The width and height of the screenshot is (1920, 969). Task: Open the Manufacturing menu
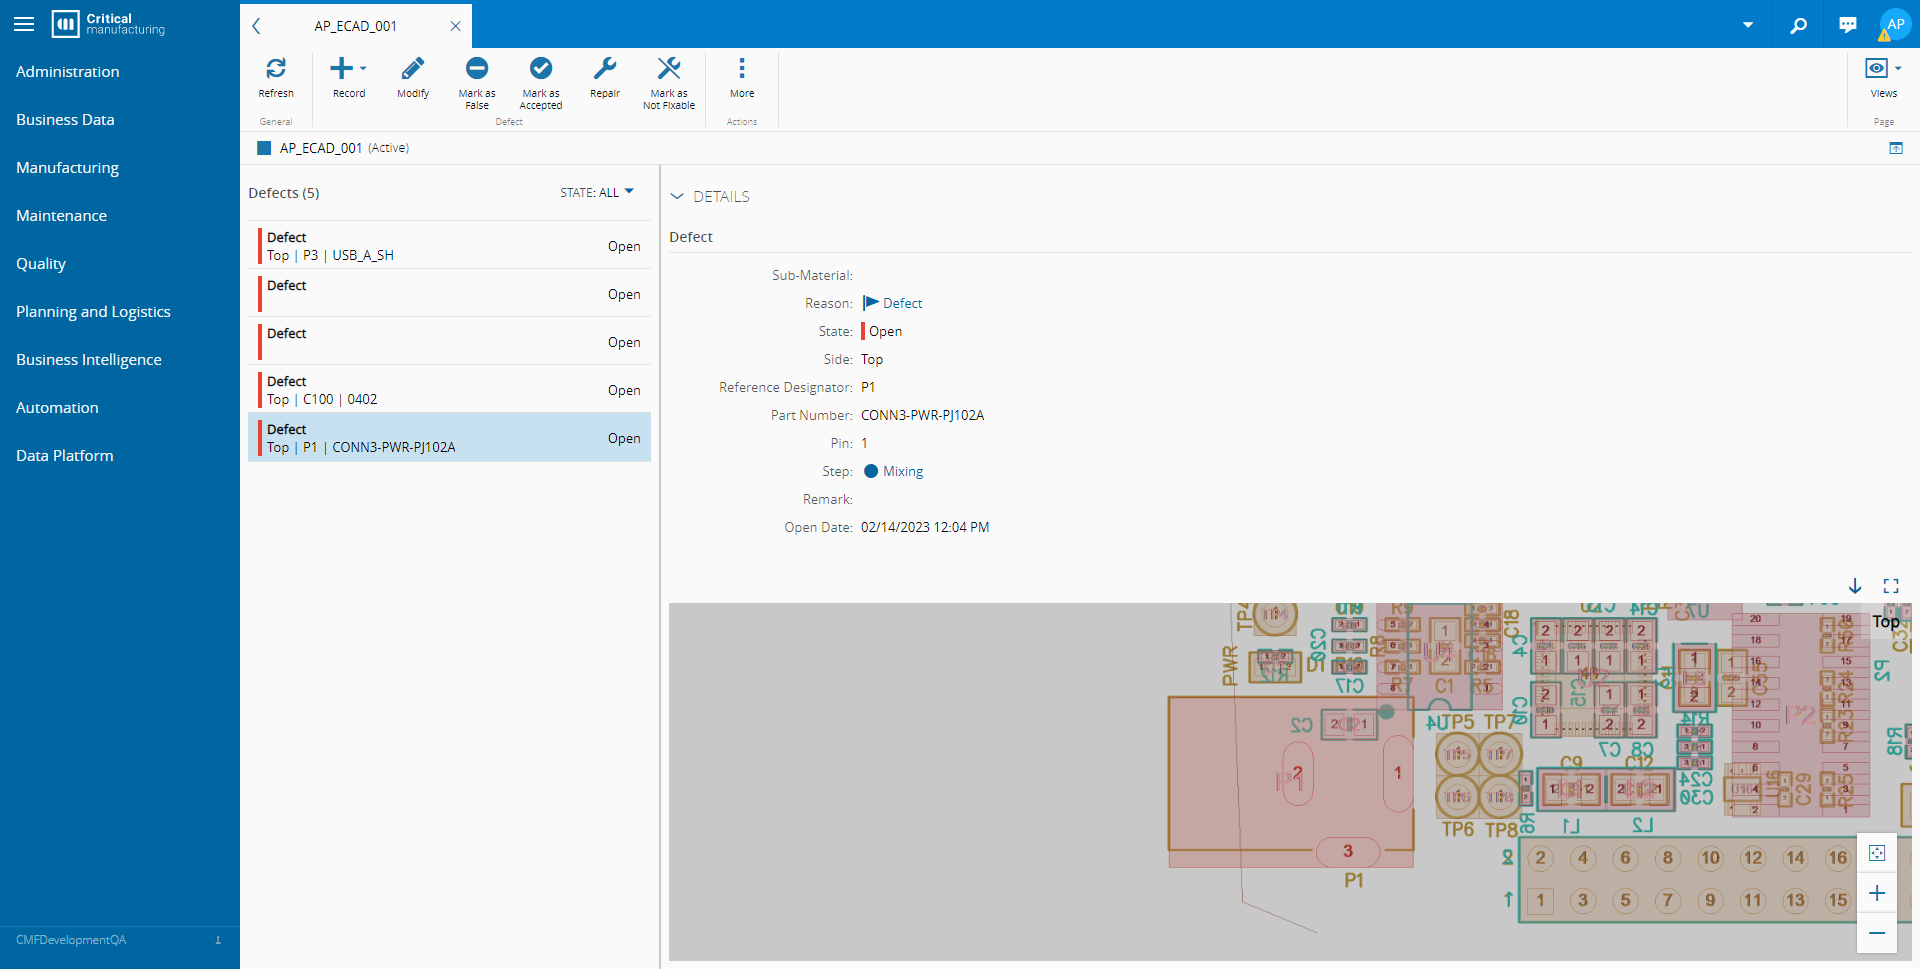tap(67, 167)
